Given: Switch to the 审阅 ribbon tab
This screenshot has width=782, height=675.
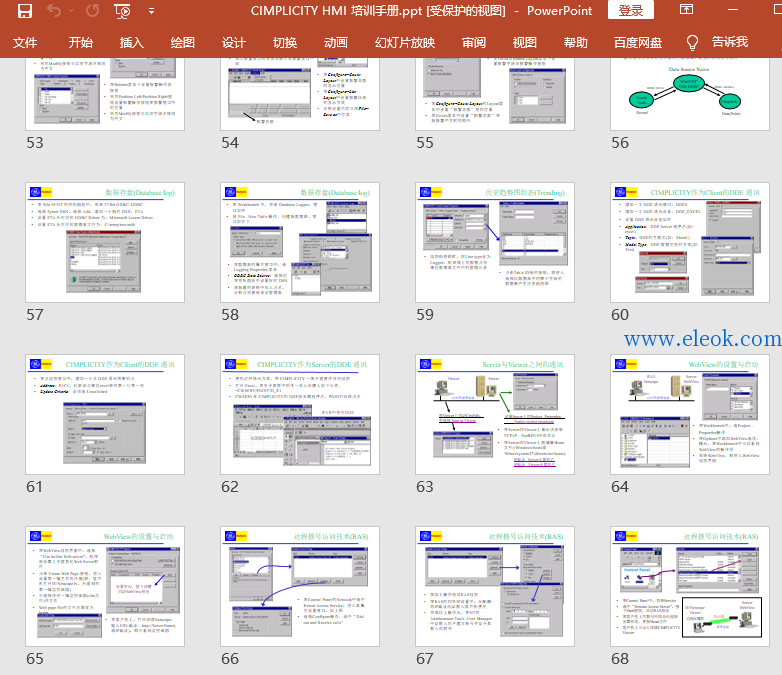Looking at the screenshot, I should tap(474, 43).
